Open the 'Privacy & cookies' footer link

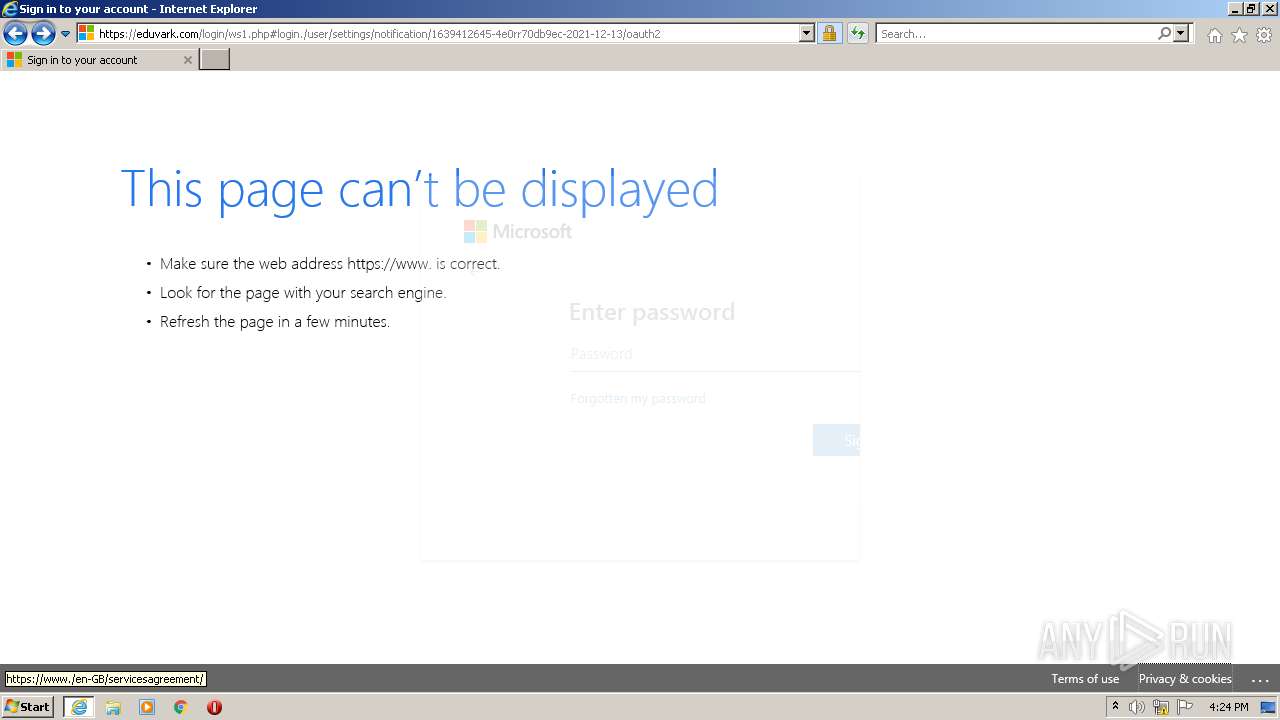(1185, 679)
